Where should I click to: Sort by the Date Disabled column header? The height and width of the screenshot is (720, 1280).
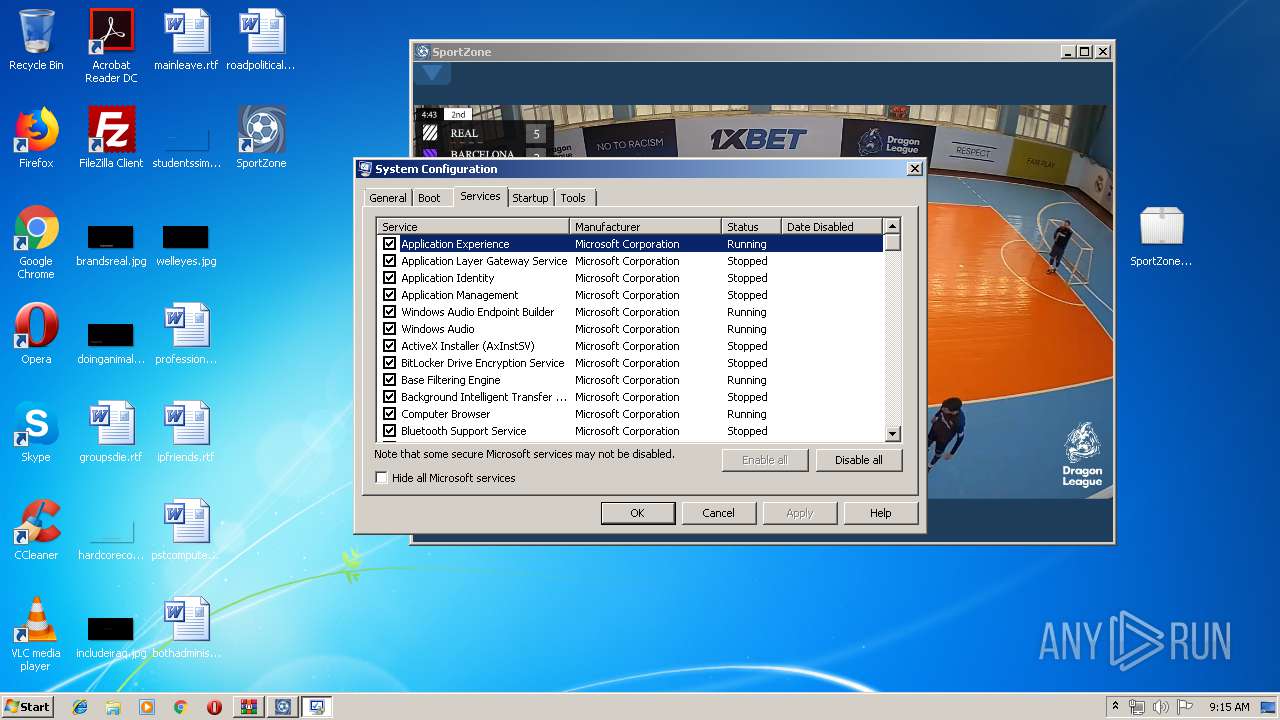click(832, 227)
